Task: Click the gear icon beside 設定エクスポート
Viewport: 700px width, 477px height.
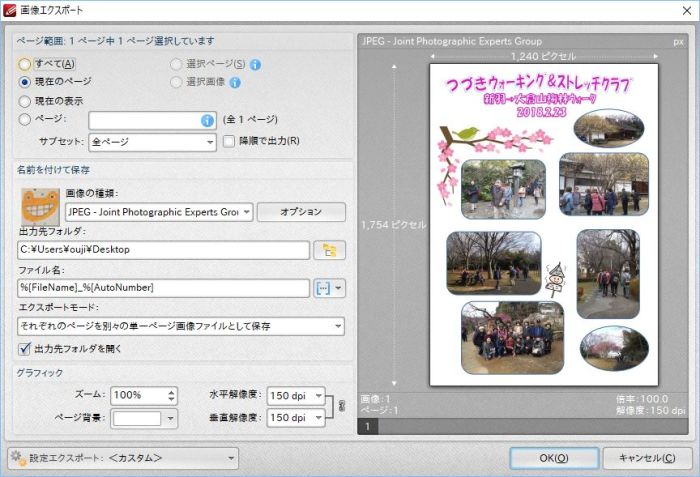Action: pos(18,458)
